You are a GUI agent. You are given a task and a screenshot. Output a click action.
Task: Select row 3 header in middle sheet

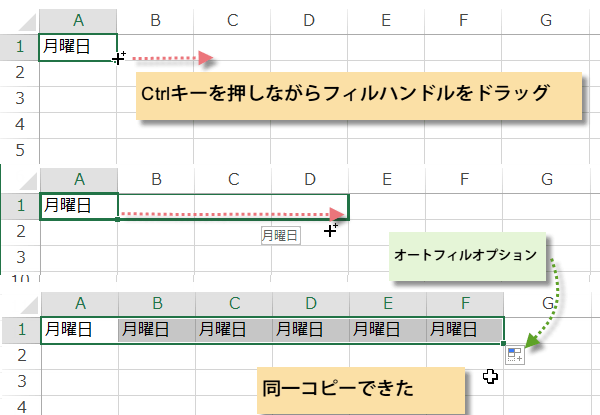pos(19,257)
